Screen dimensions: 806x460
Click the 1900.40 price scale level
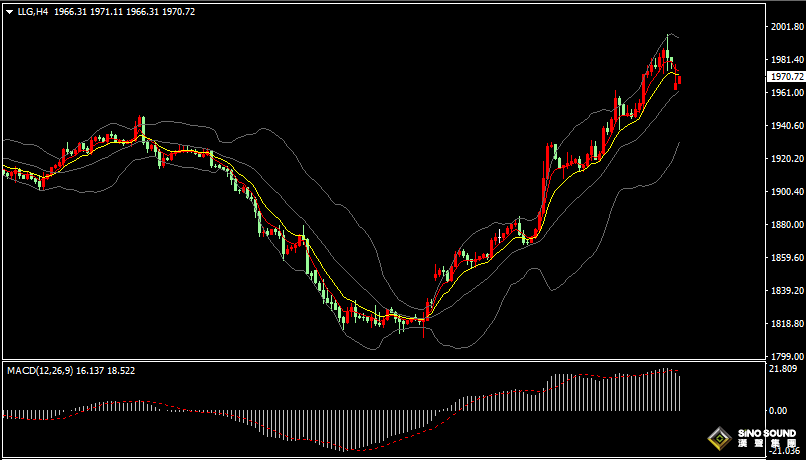click(785, 192)
